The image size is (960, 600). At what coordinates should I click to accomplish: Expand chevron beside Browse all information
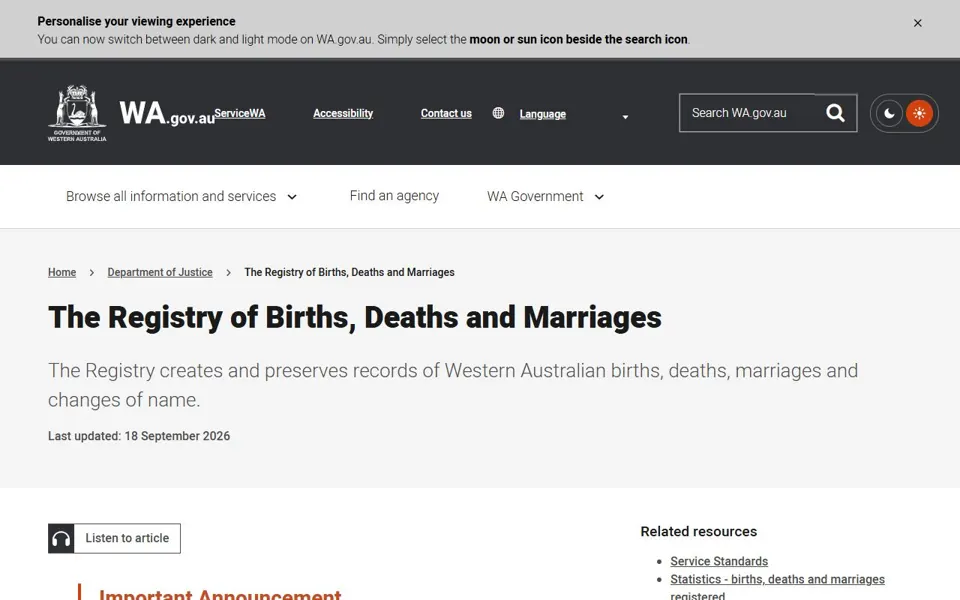pos(292,197)
